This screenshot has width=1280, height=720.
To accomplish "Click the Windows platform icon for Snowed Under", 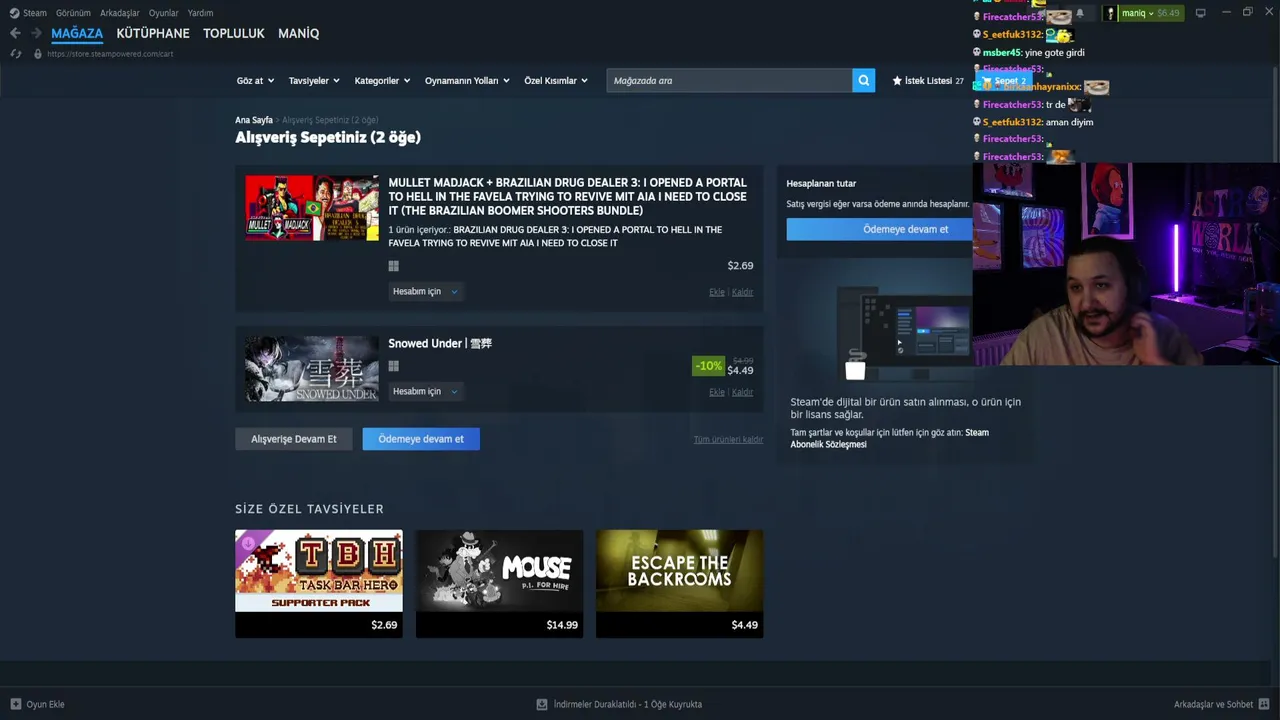I will (394, 366).
